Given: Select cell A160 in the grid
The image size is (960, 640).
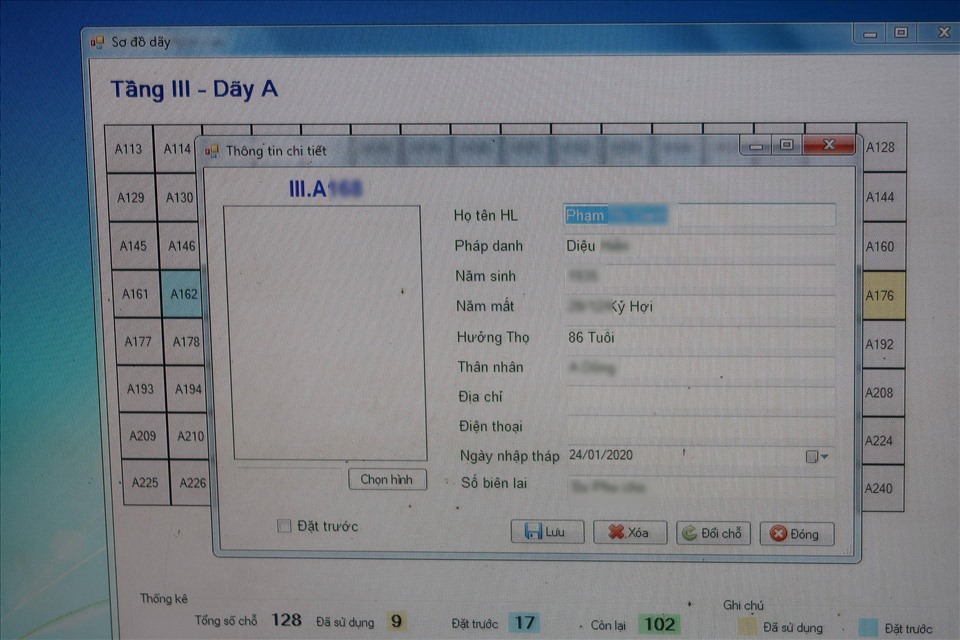Looking at the screenshot, I should [884, 247].
